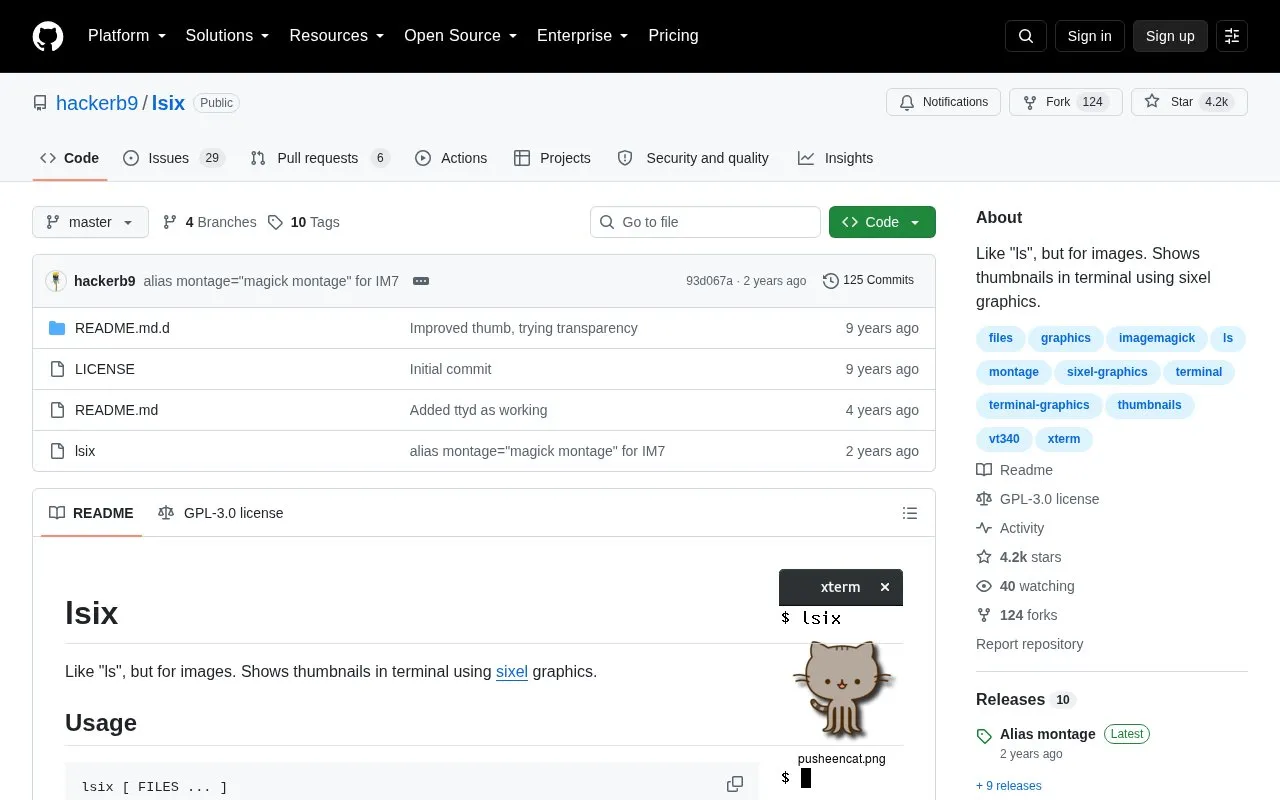View the 4.2k stars list
1280x800 pixels.
(1019, 557)
